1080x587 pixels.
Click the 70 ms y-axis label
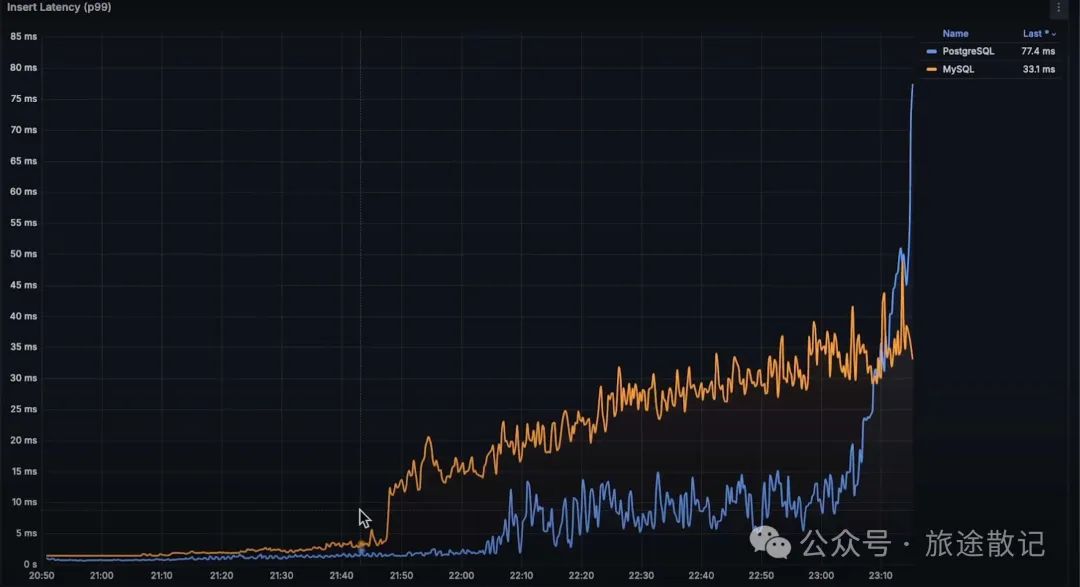pos(23,130)
